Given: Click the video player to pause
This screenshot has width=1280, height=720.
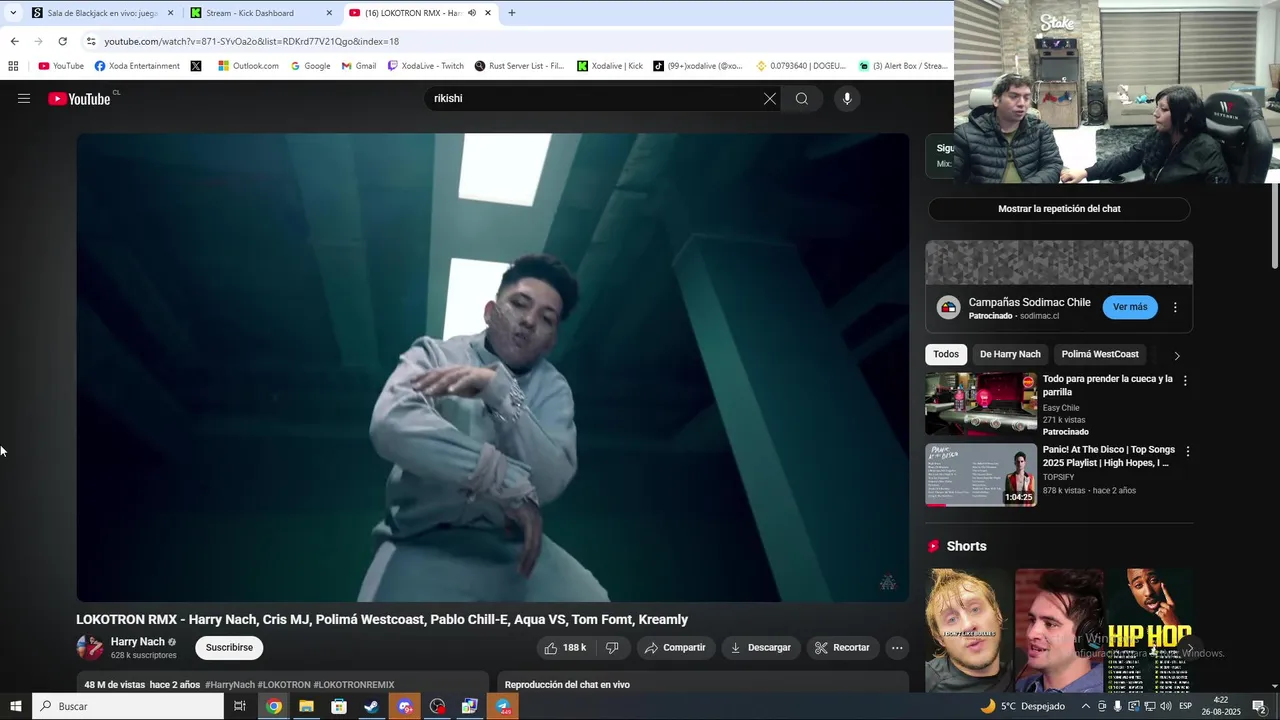Looking at the screenshot, I should [x=493, y=368].
